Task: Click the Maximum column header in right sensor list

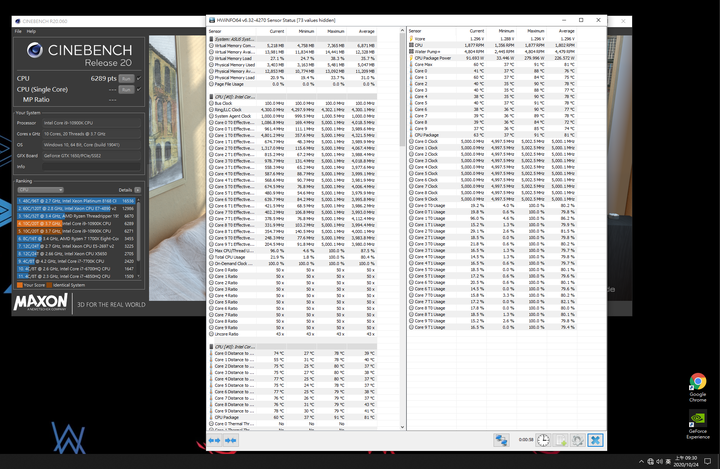Action: point(535,31)
